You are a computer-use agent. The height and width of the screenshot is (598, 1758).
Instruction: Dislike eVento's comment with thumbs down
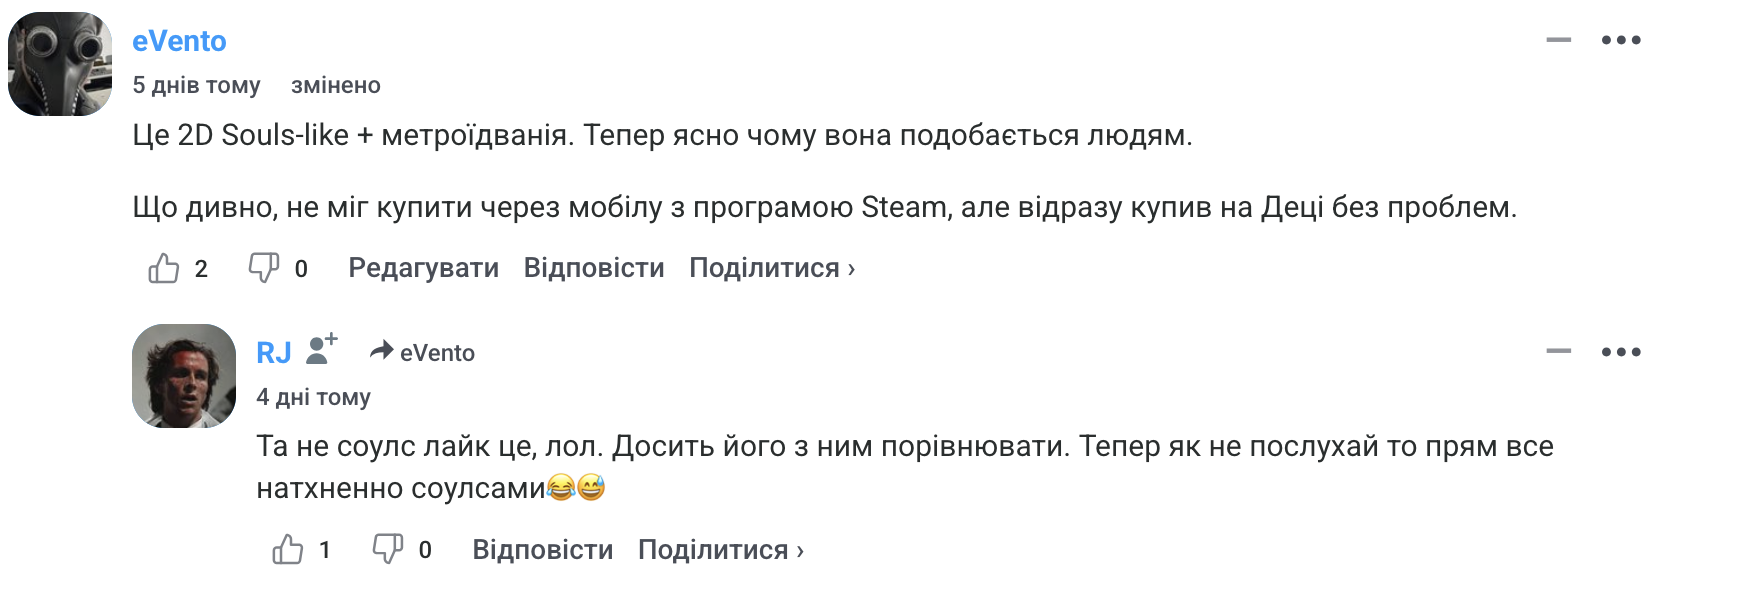(x=264, y=268)
